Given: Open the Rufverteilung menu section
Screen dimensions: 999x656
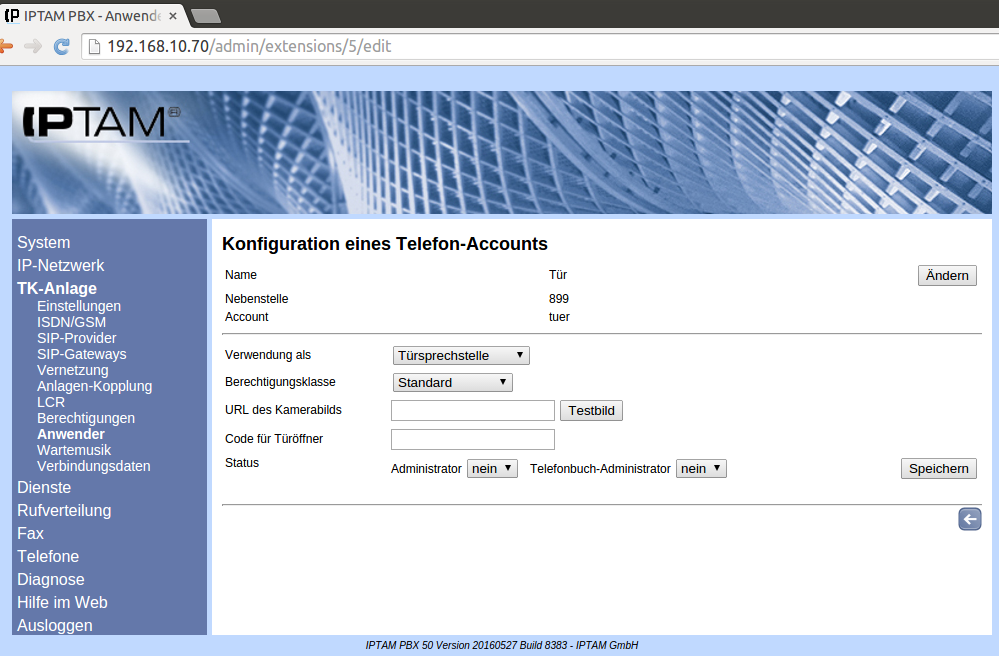Looking at the screenshot, I should pos(64,510).
